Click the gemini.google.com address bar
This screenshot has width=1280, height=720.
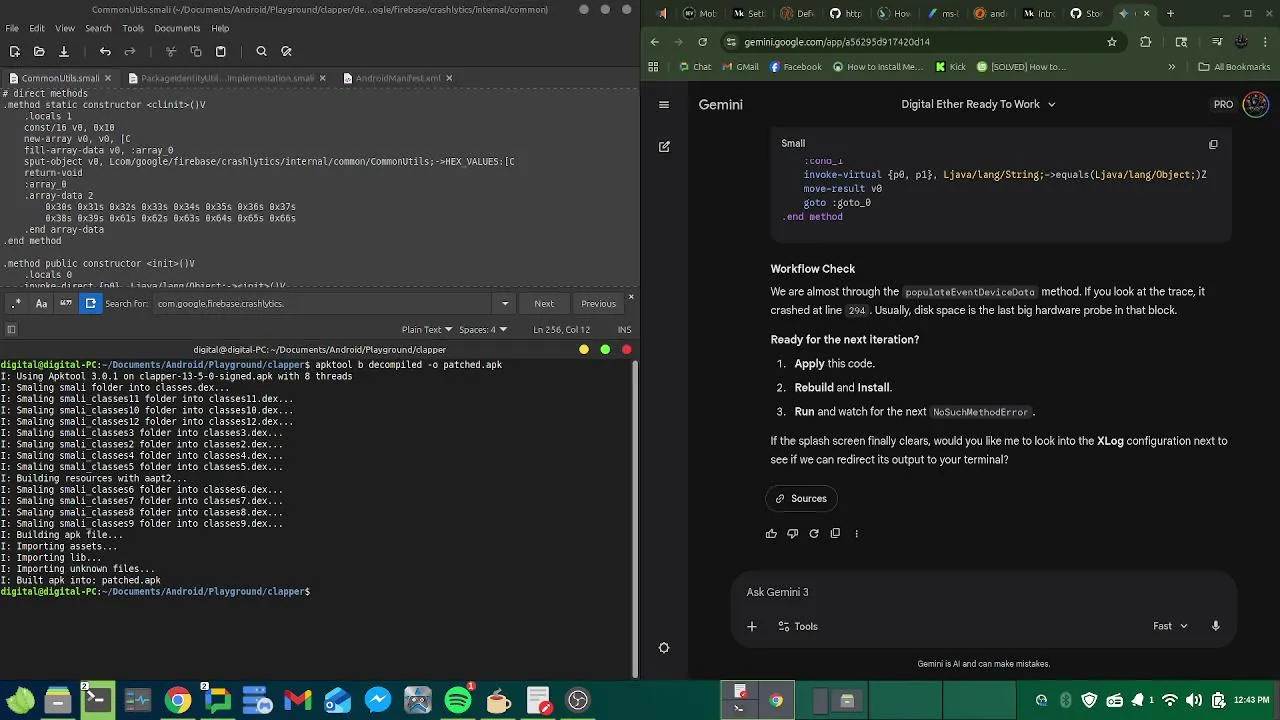point(910,42)
